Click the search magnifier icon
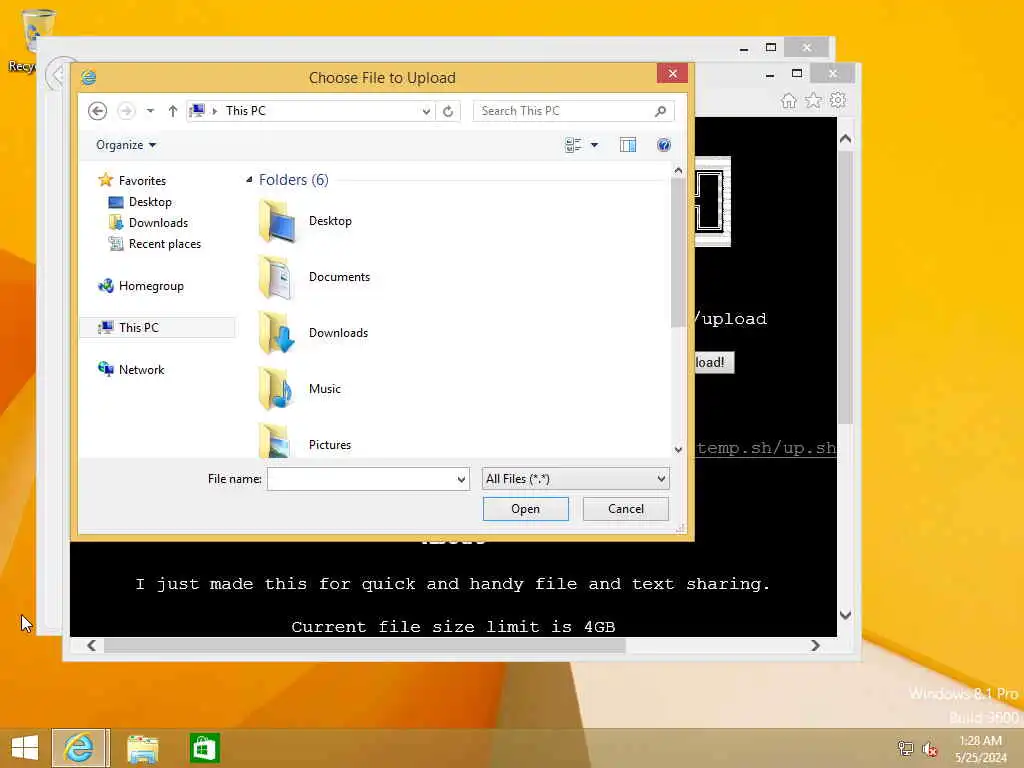Viewport: 1024px width, 768px height. click(x=660, y=111)
